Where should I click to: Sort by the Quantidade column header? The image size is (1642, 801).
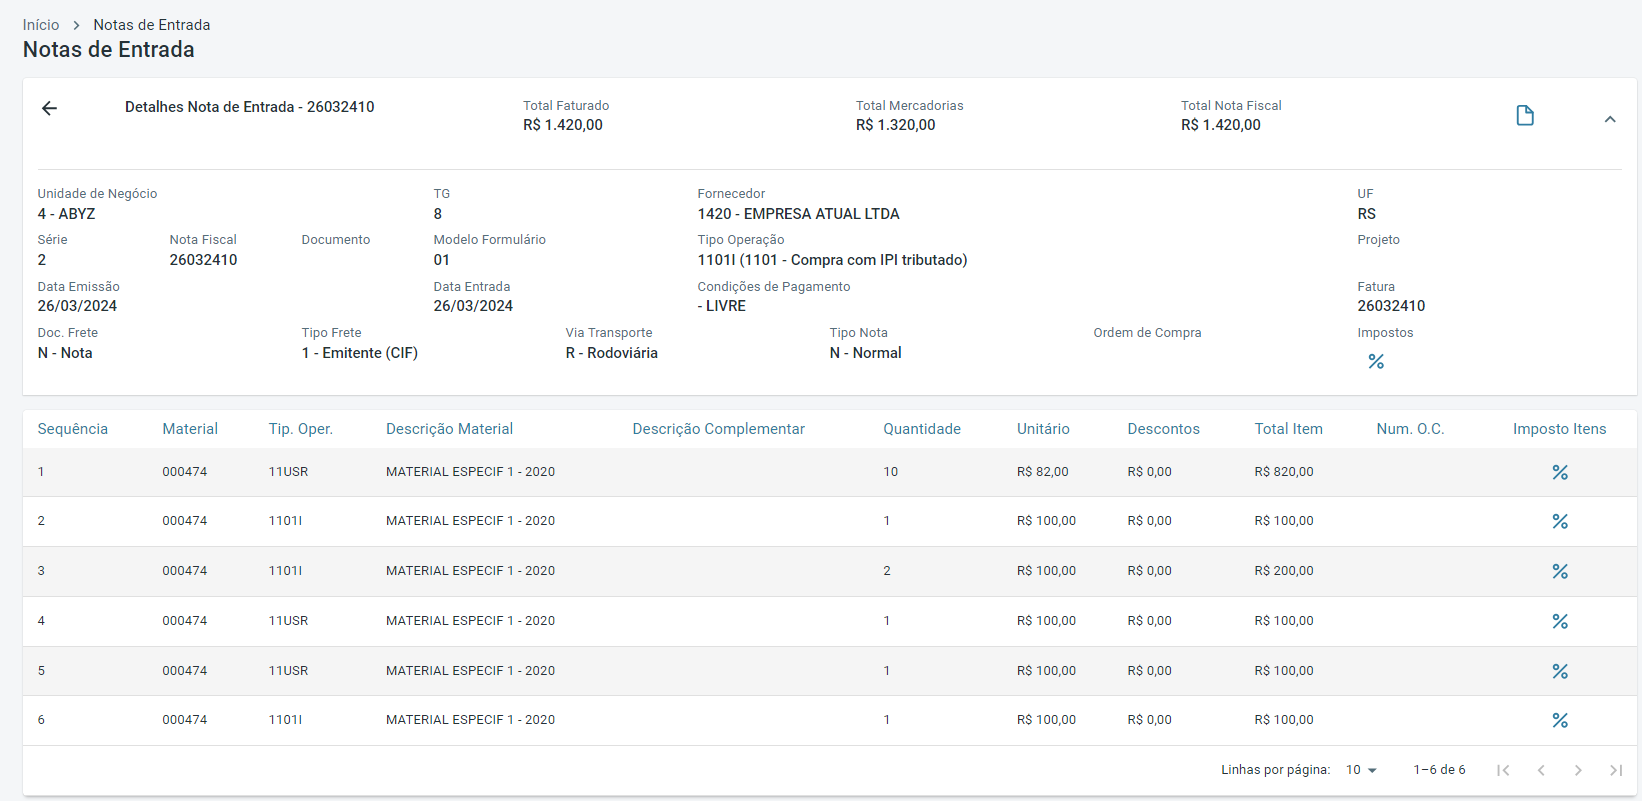pos(921,429)
